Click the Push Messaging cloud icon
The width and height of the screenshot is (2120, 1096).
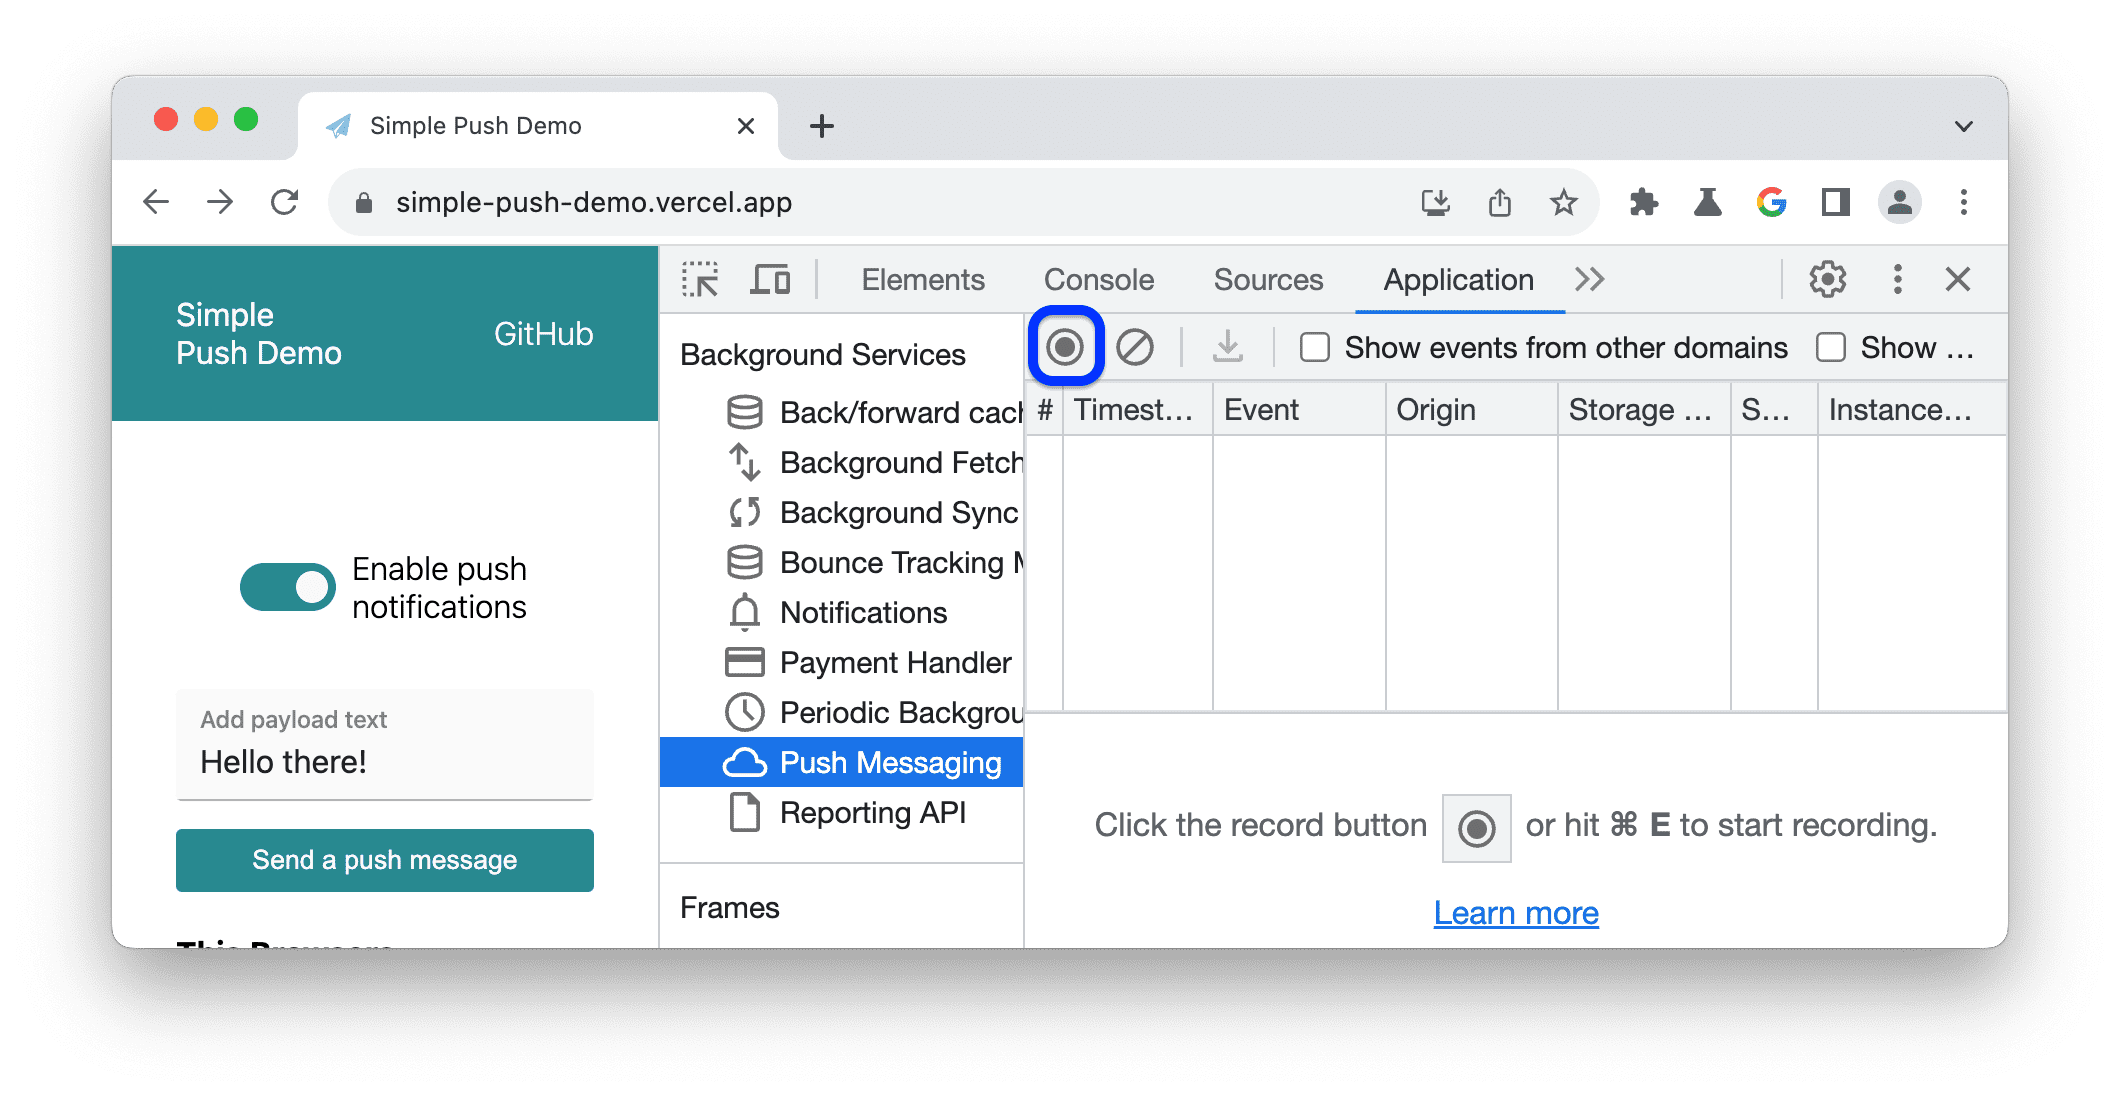pyautogui.click(x=743, y=762)
